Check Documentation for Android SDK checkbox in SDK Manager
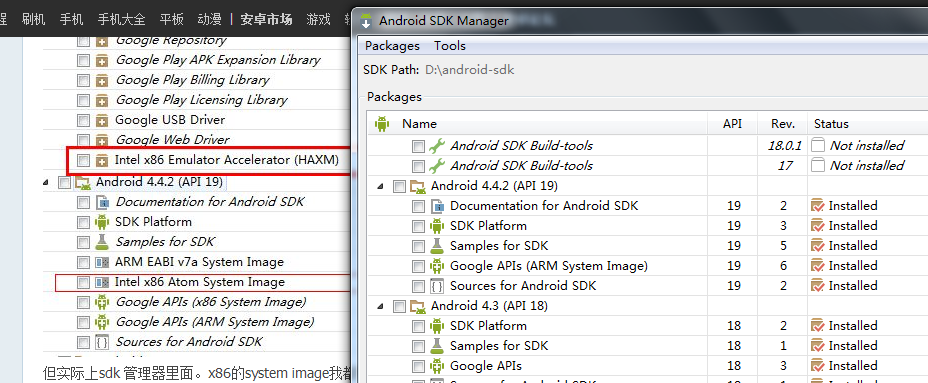928x383 pixels. point(418,206)
